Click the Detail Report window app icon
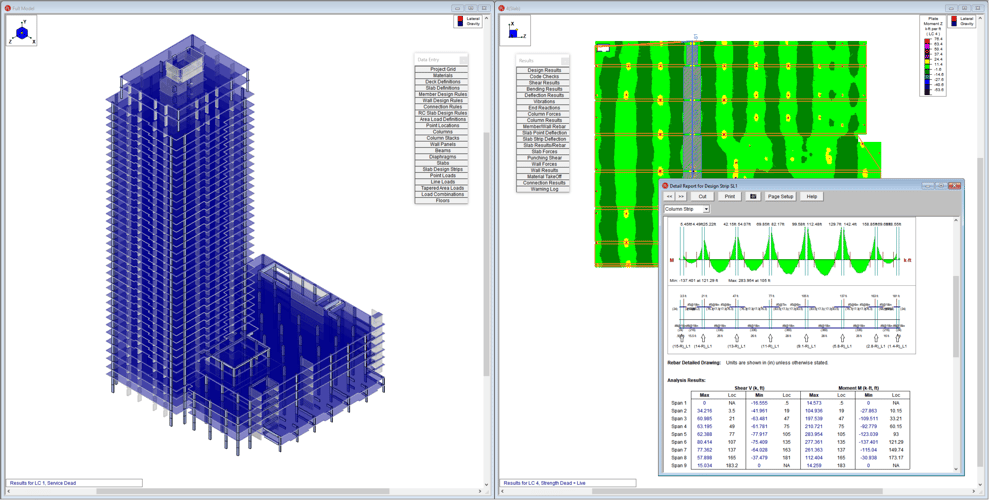989x500 pixels. (665, 186)
